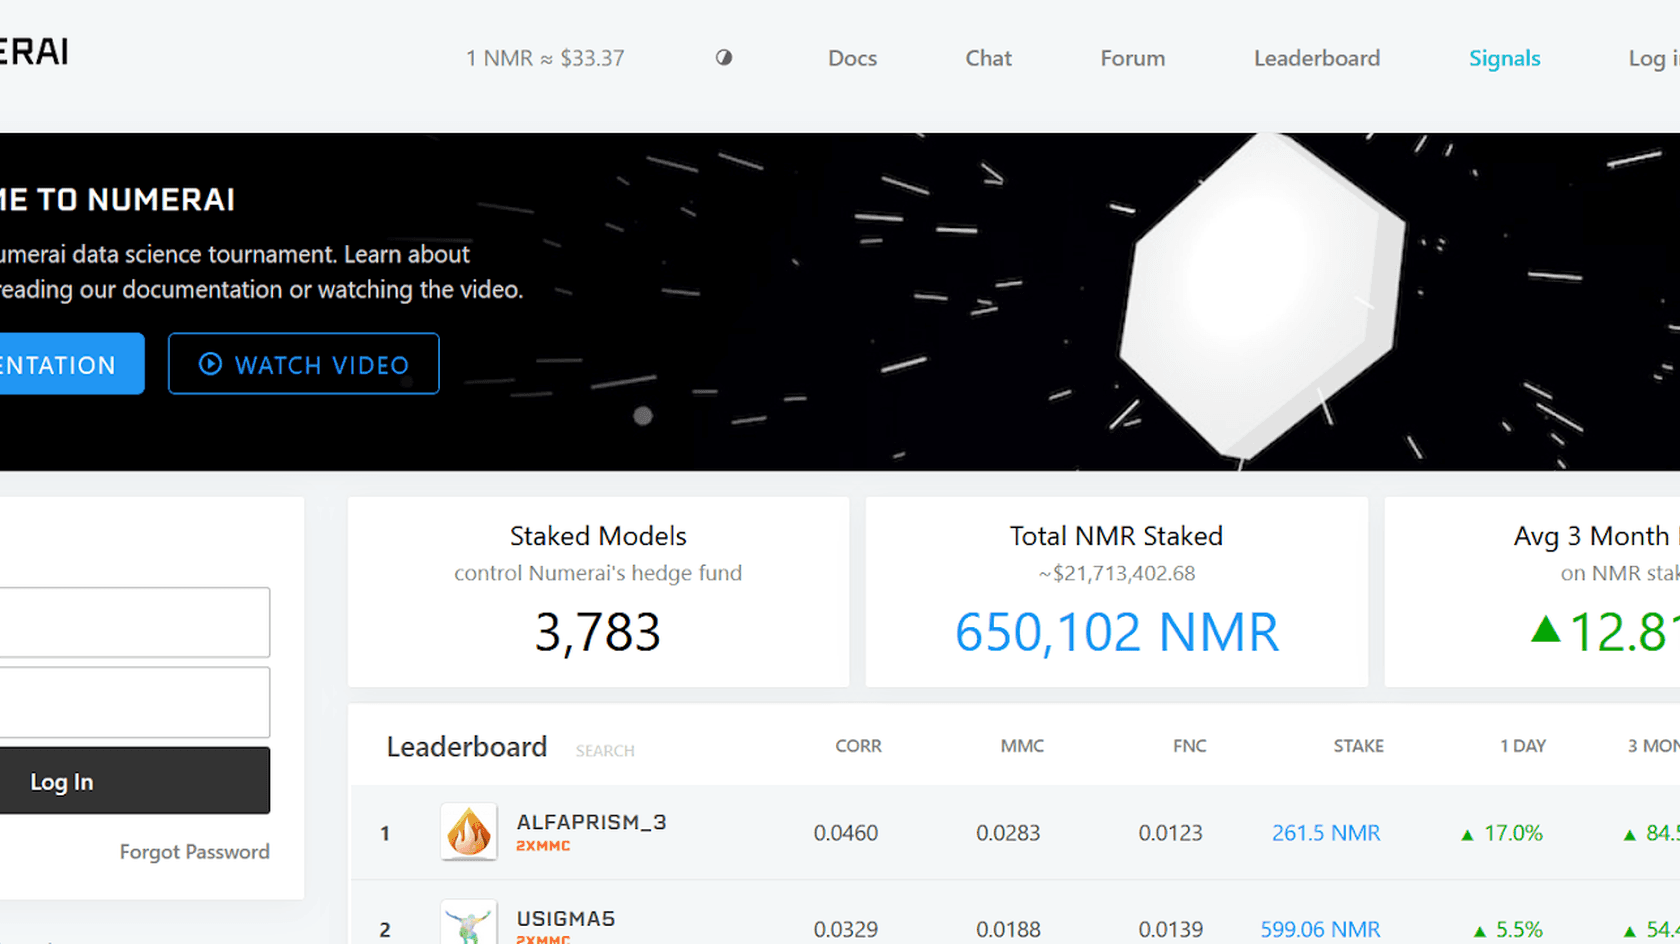
Task: Click the Forgot Password link
Action: point(194,852)
